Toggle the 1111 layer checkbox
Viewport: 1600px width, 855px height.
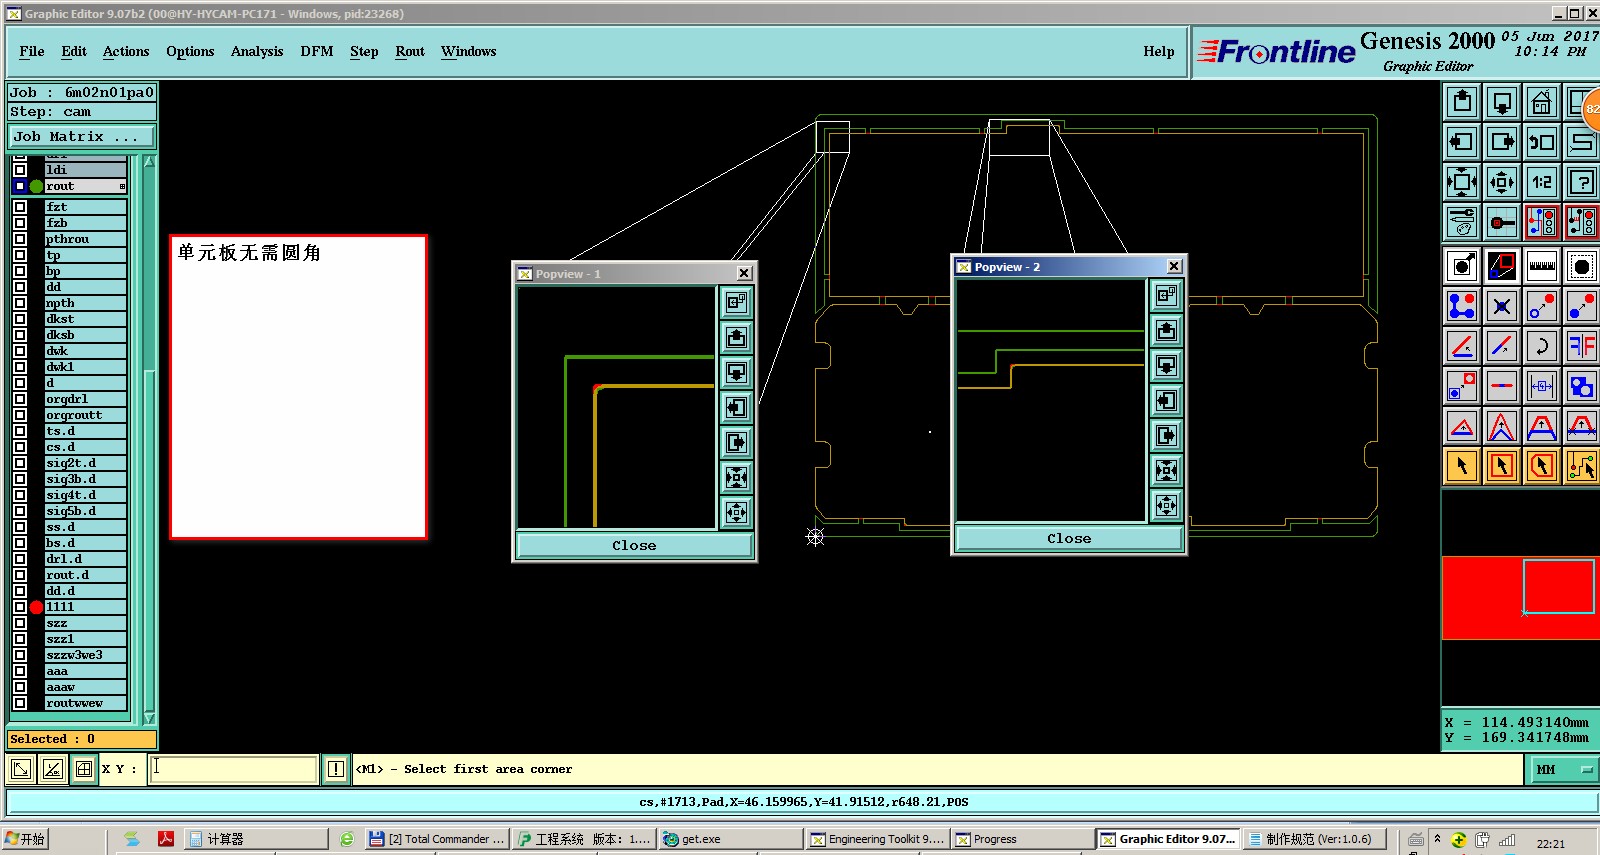click(20, 607)
